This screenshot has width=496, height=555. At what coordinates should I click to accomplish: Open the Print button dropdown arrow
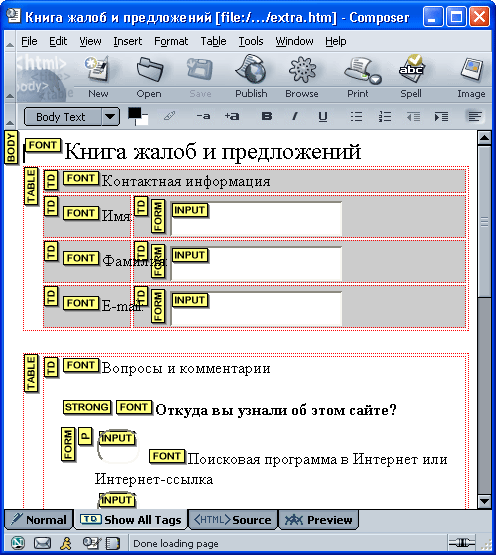pos(376,79)
